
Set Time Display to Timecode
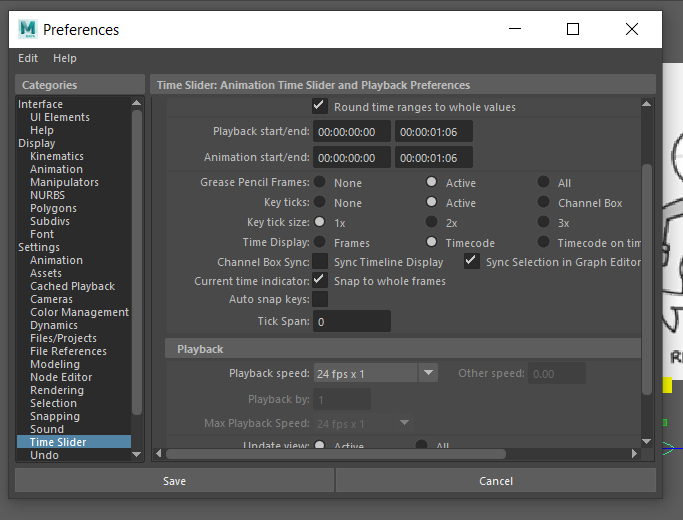(431, 242)
